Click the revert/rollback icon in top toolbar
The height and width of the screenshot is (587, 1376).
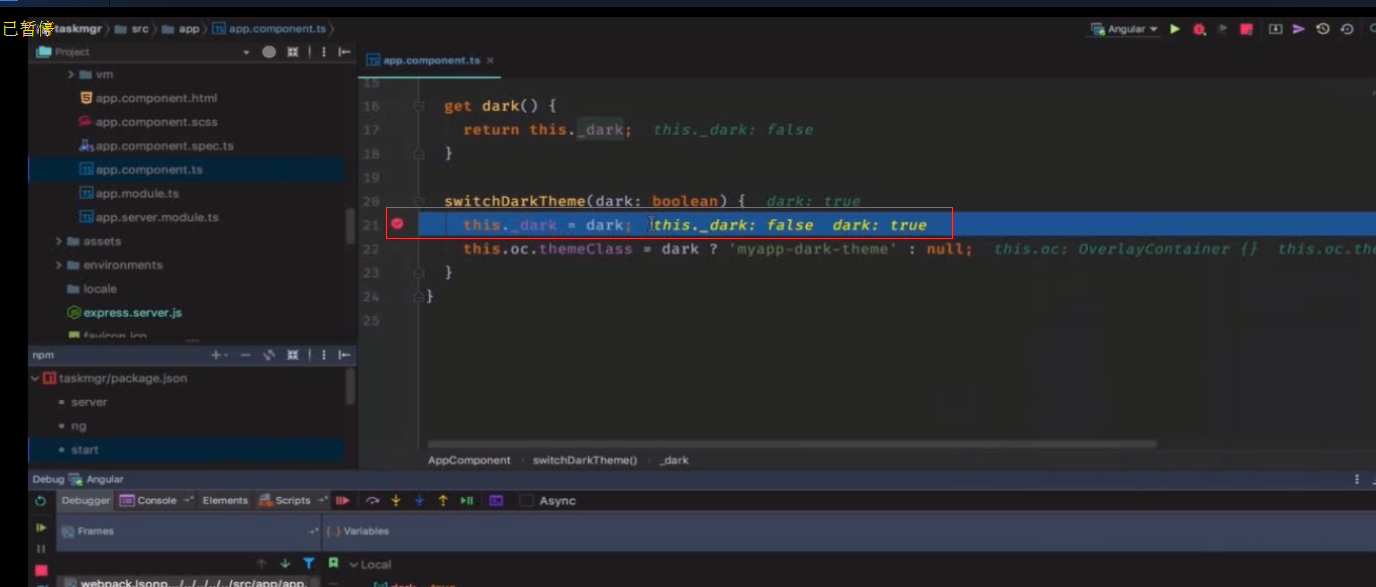(x=1347, y=29)
